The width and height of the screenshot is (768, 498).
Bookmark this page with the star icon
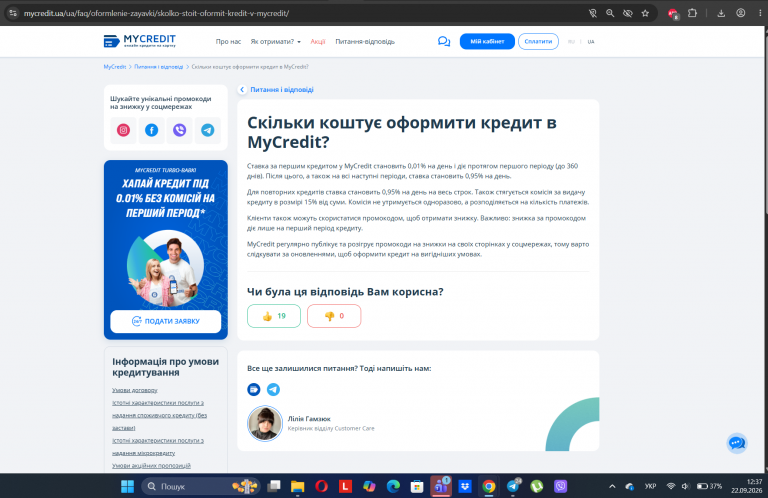(645, 13)
